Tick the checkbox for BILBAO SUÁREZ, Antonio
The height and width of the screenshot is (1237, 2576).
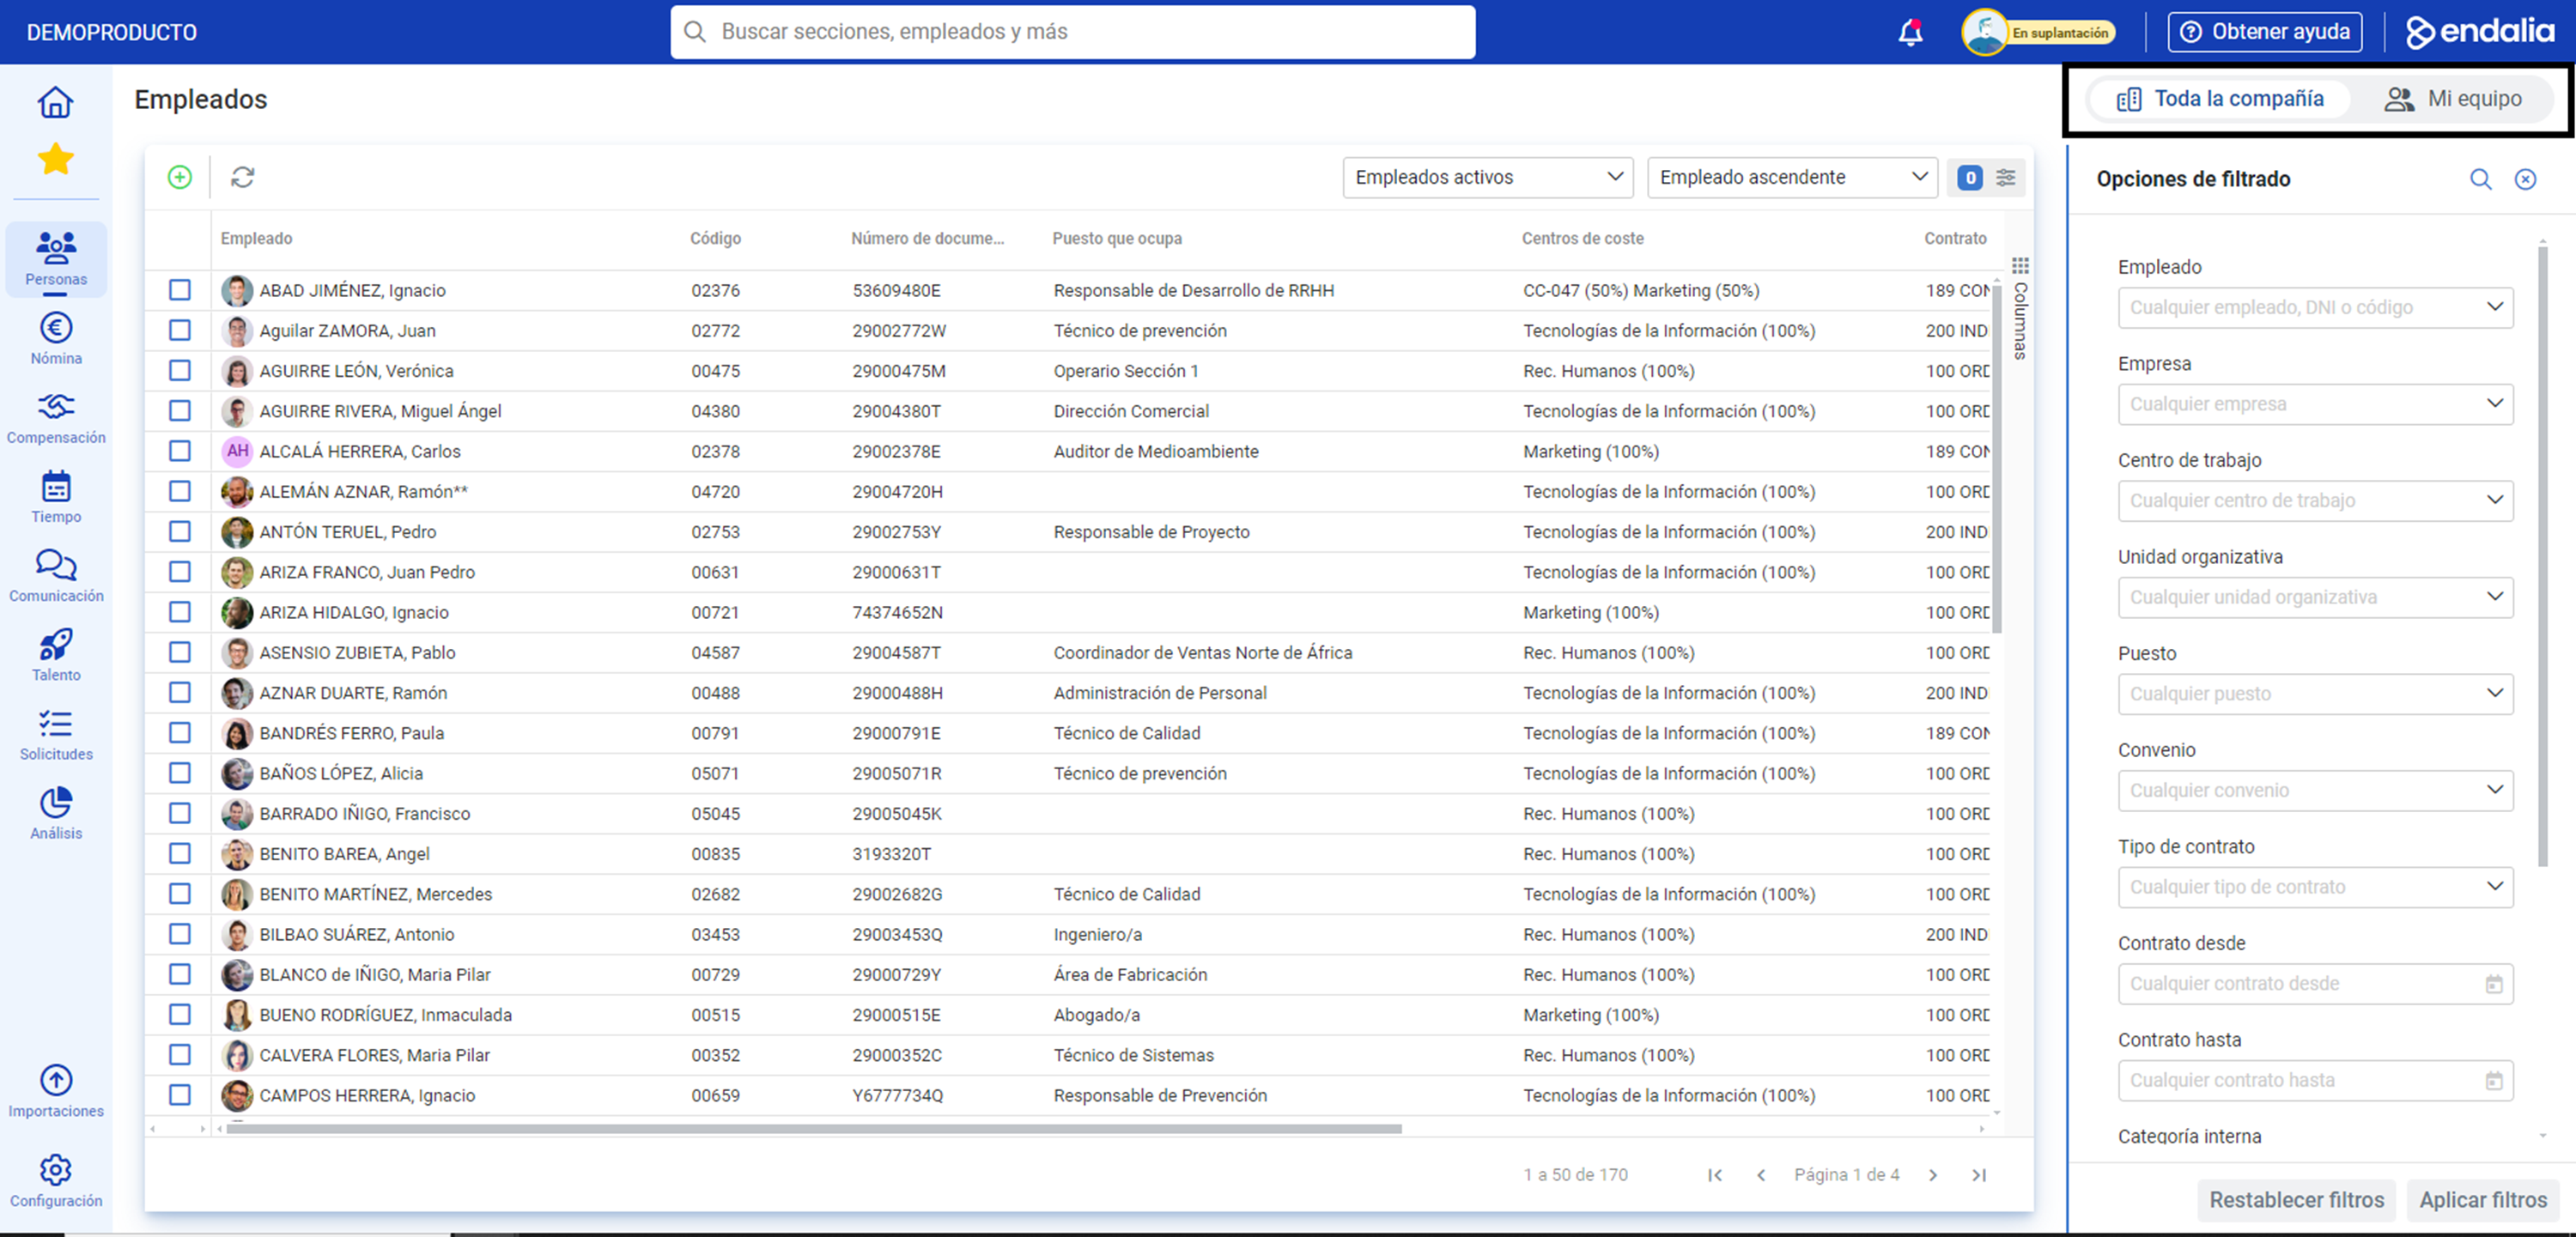(180, 934)
